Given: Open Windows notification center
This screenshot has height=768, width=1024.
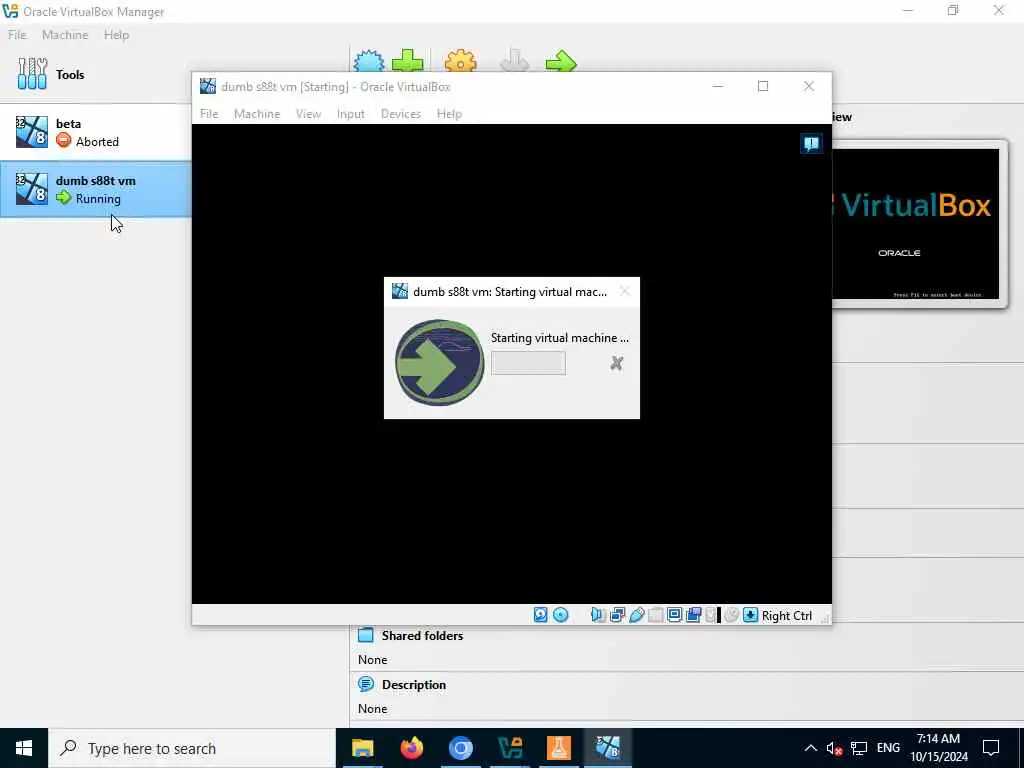Looking at the screenshot, I should [991, 748].
